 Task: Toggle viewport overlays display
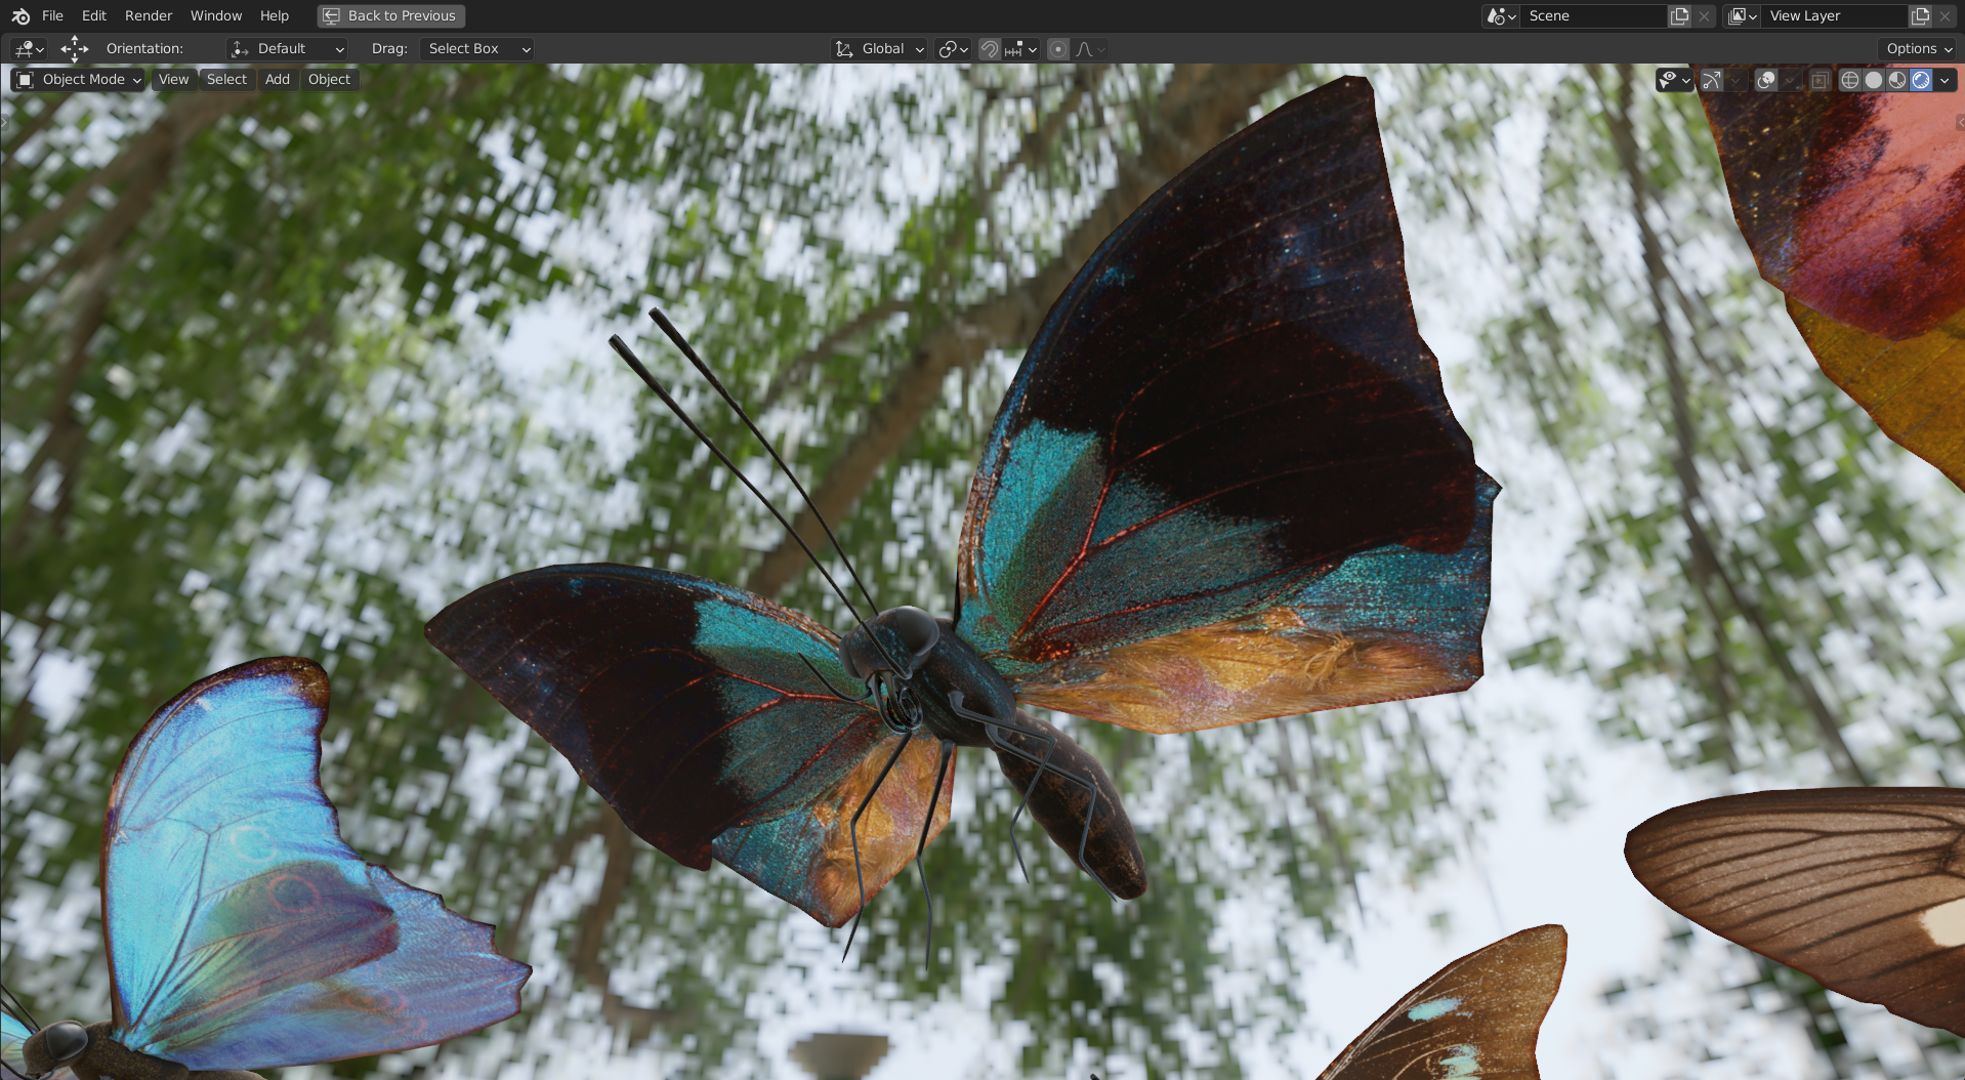[1766, 80]
